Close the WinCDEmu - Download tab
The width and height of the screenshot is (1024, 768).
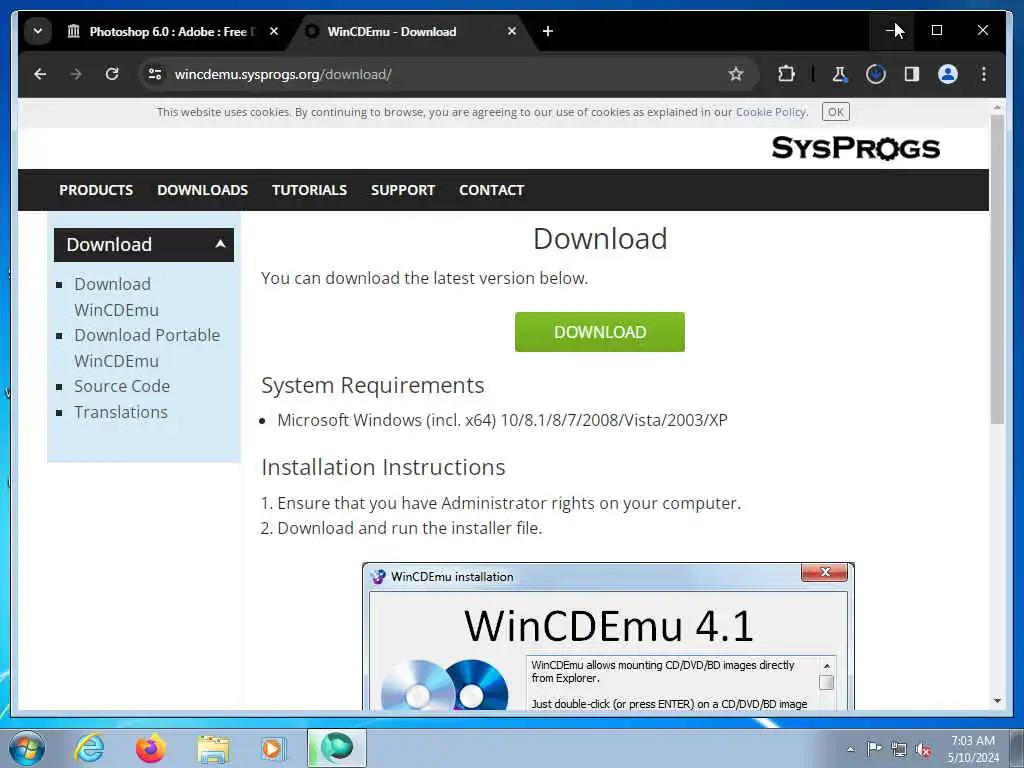coord(512,31)
